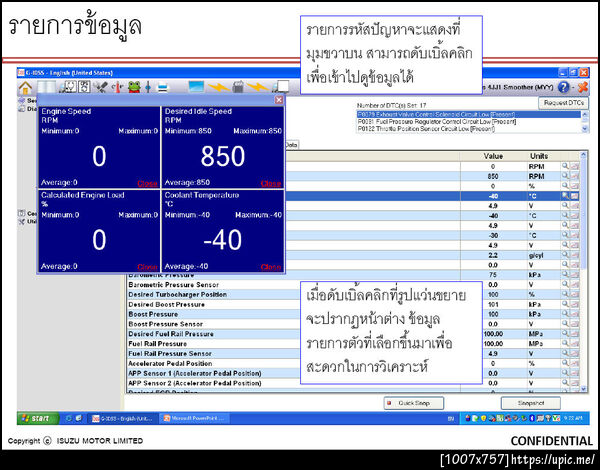Click the lightning bolt beside the blue monitor icon
The image size is (600, 470).
tap(218, 87)
